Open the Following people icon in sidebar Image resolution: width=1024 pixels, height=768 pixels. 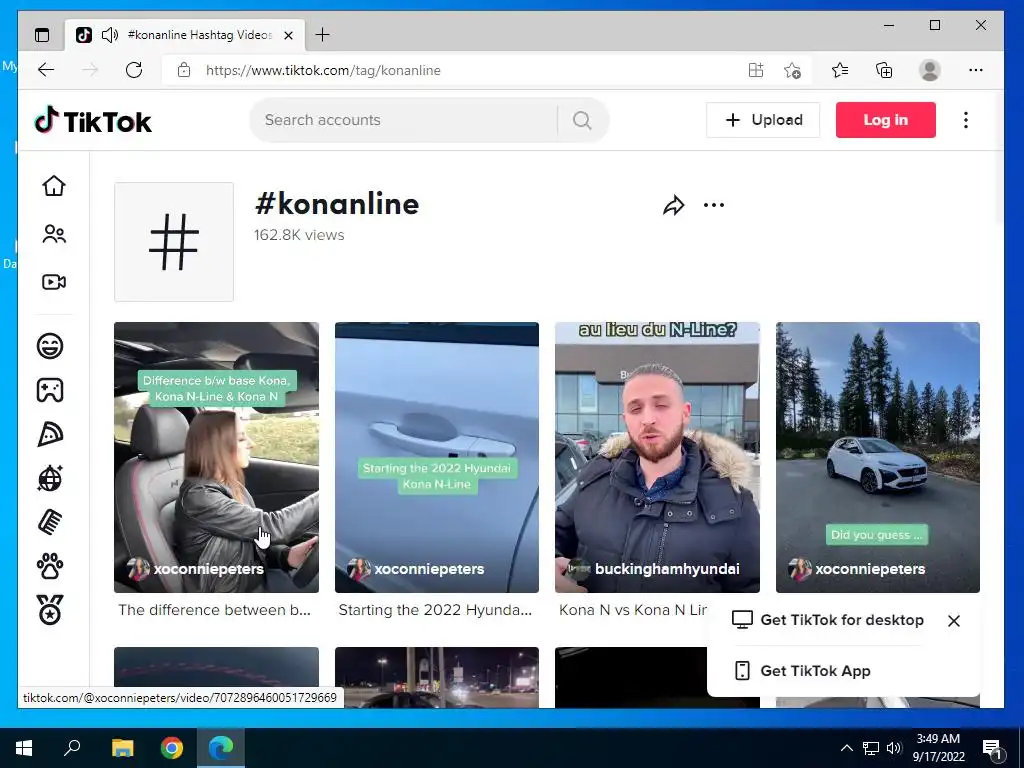coord(54,234)
